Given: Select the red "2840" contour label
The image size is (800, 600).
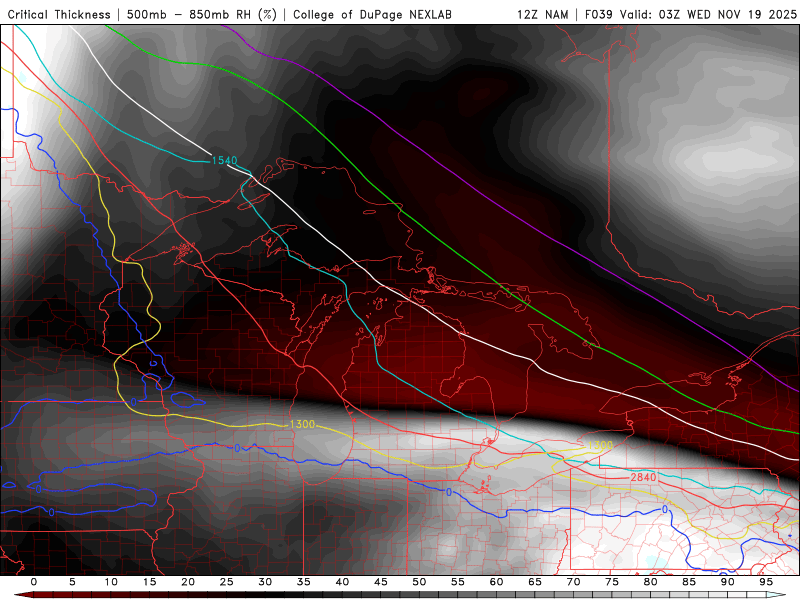Looking at the screenshot, I should pos(643,478).
